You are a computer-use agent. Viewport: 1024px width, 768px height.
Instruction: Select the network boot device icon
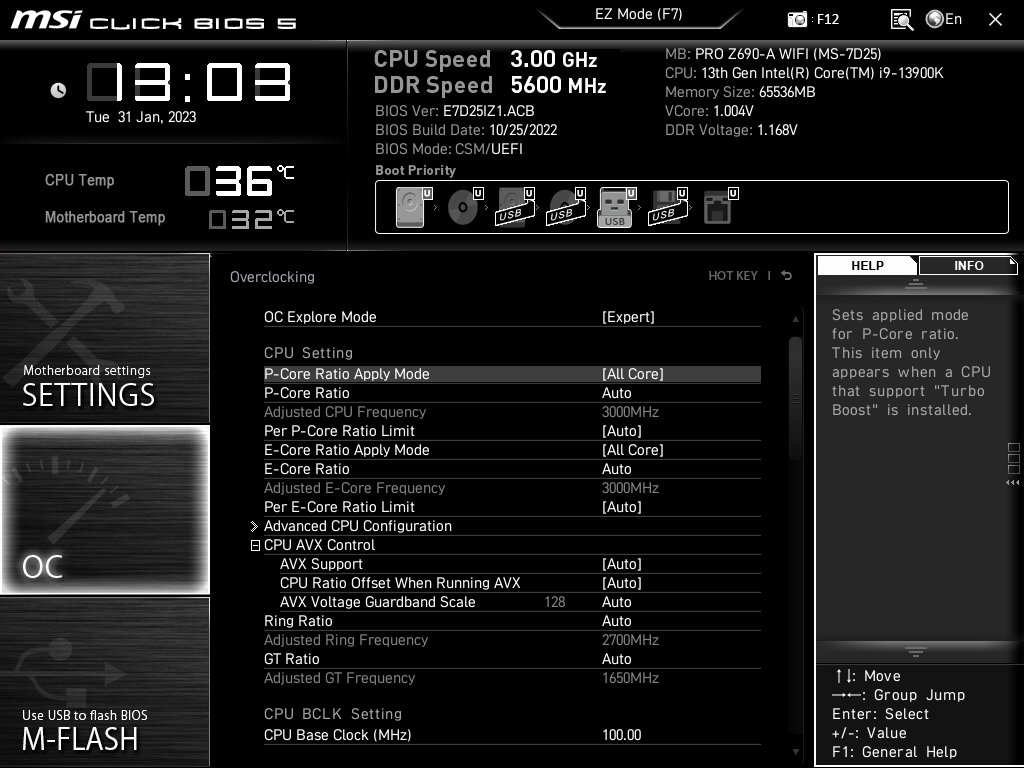point(720,207)
